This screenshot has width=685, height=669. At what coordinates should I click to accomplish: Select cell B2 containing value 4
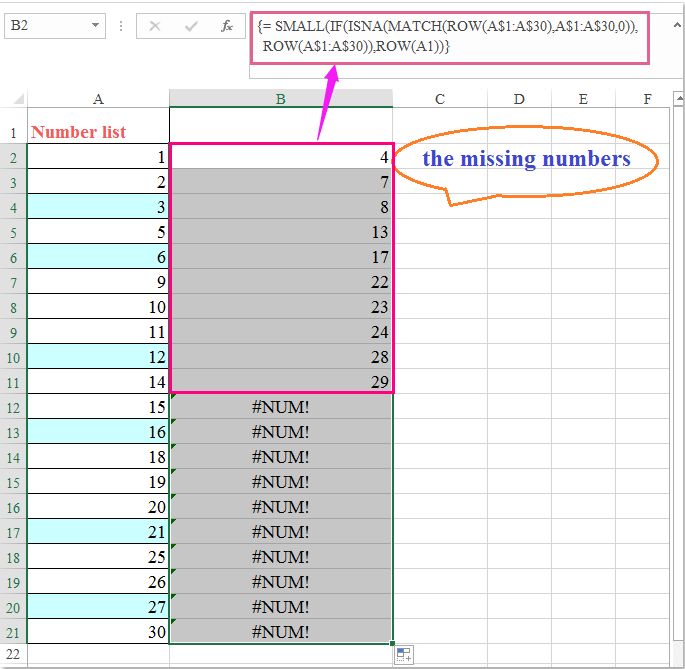(x=281, y=156)
